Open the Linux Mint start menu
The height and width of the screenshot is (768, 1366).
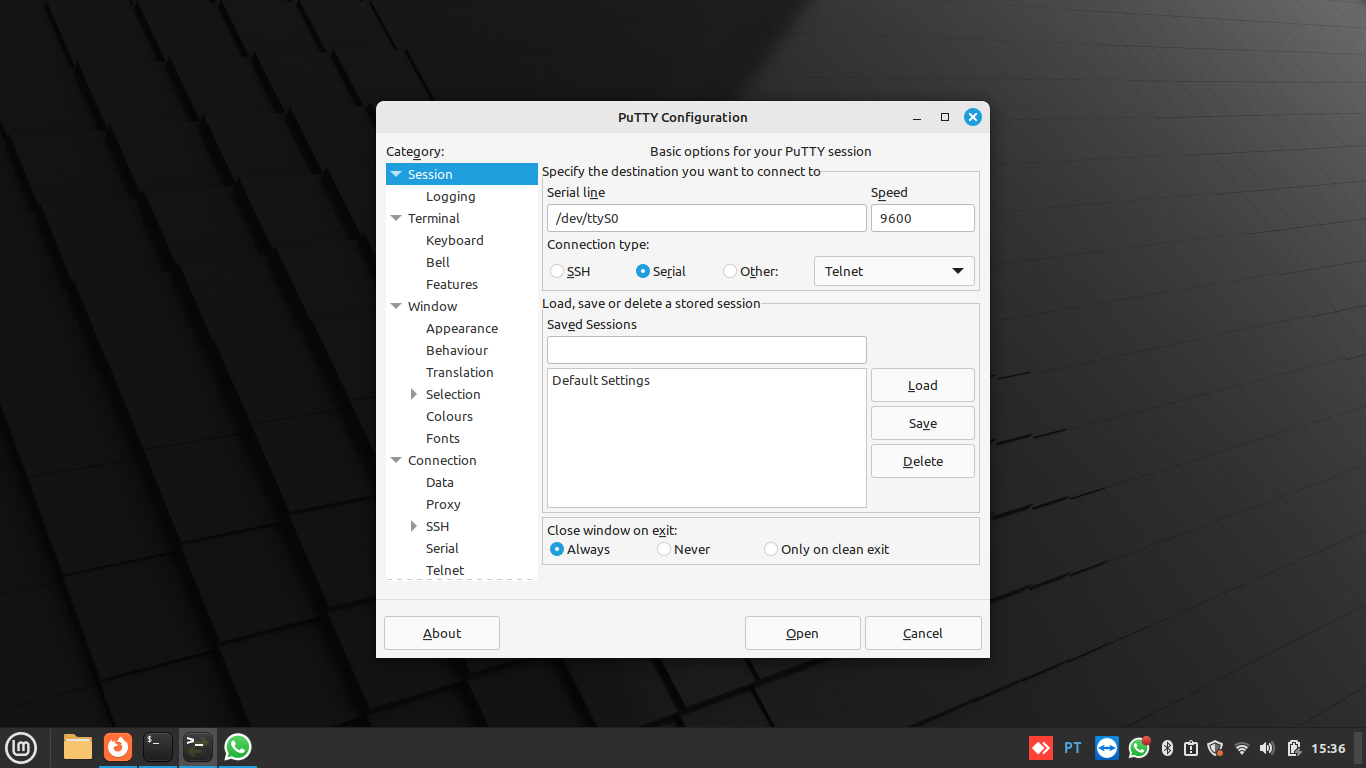point(22,747)
